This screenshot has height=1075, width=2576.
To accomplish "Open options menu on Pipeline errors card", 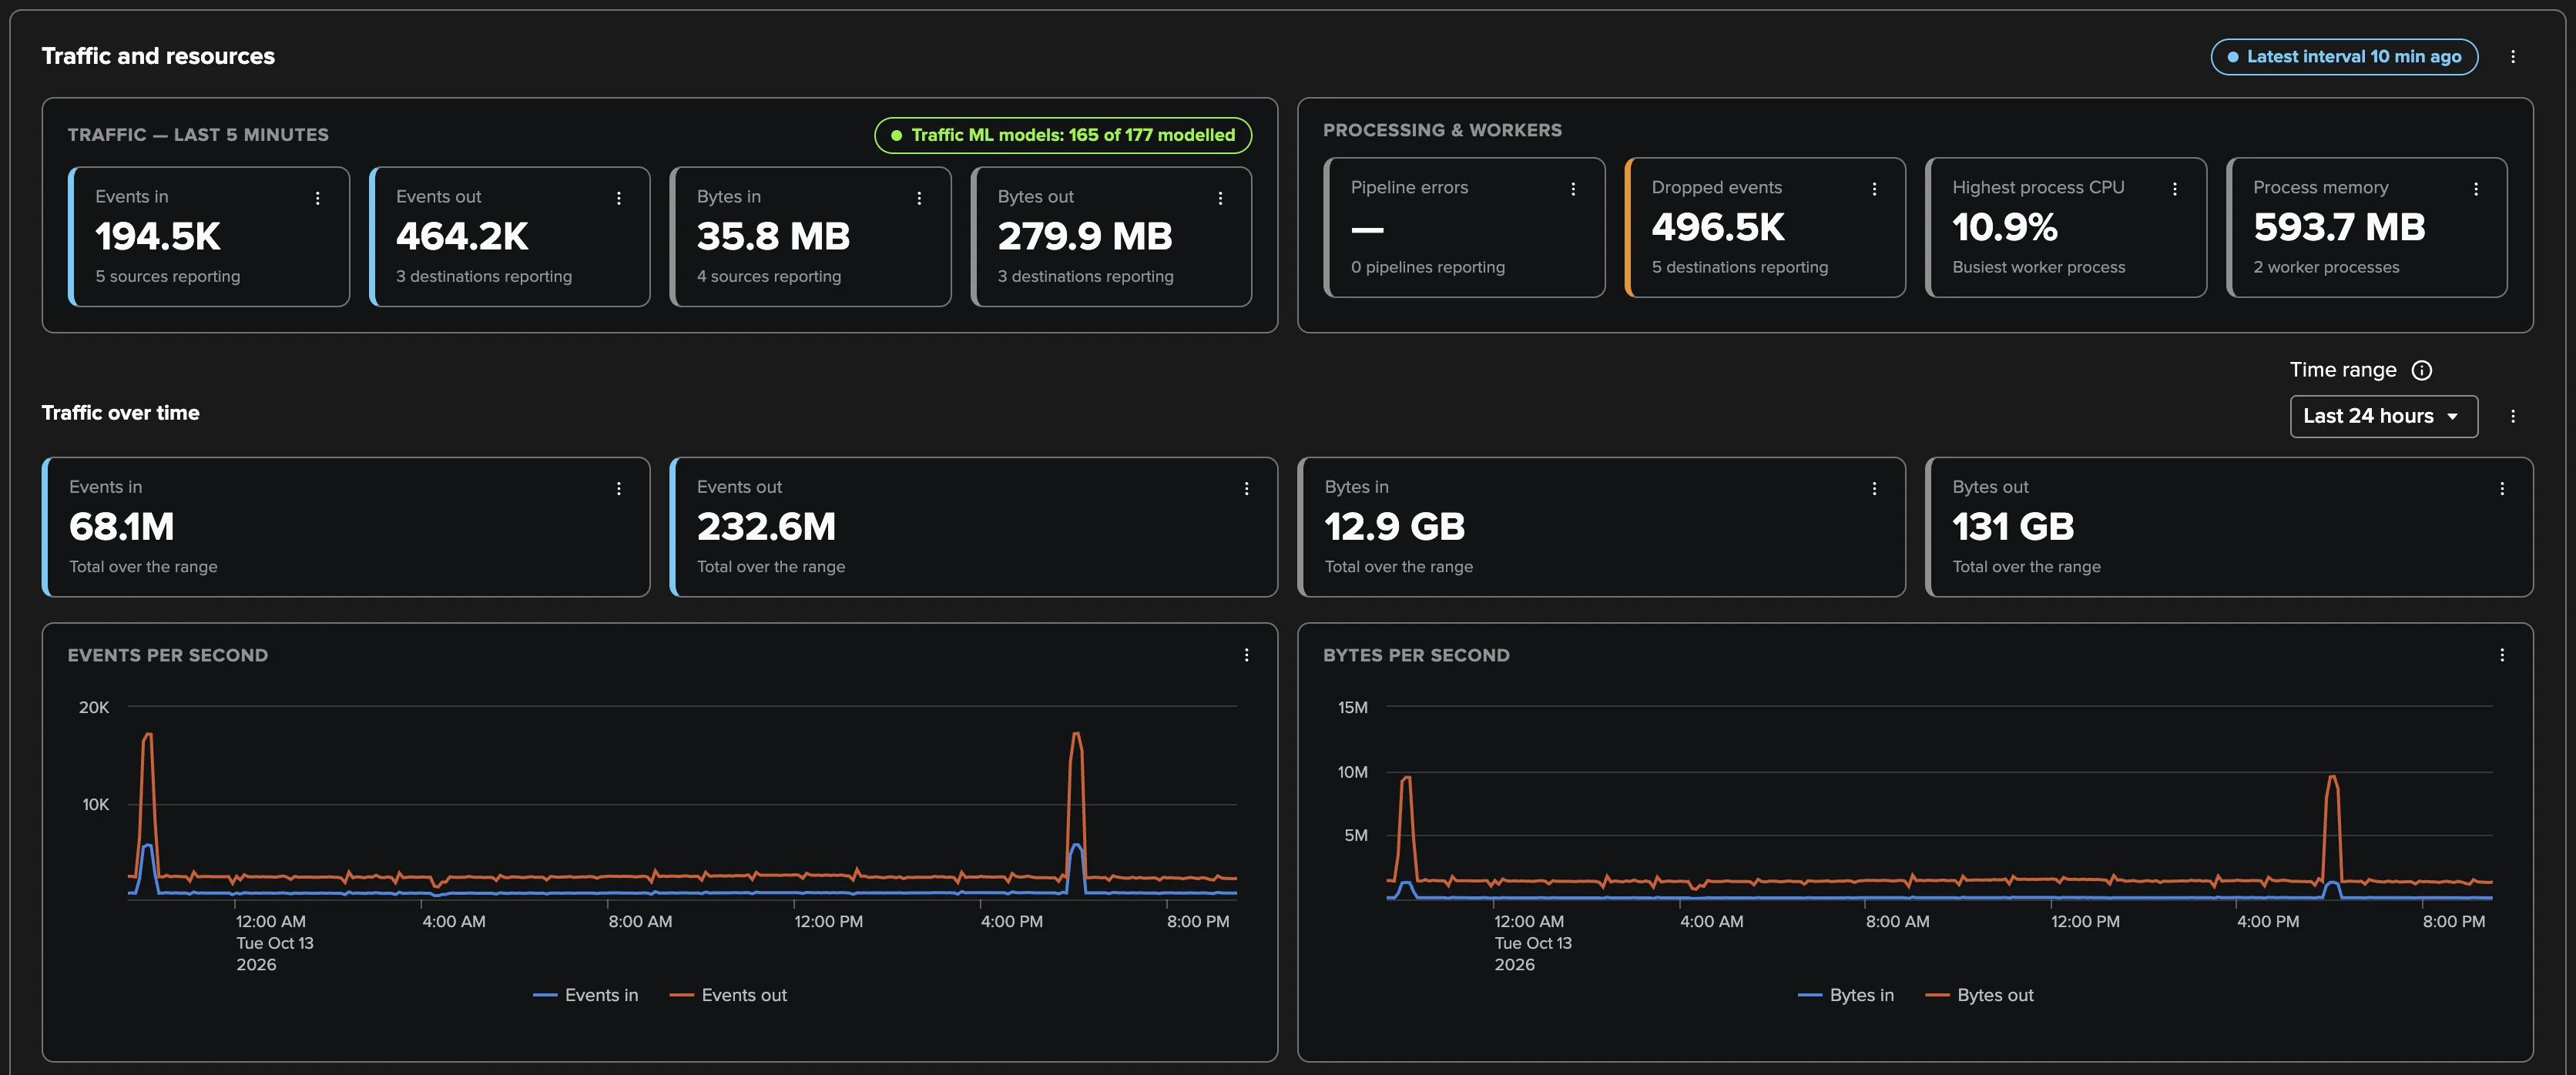I will pos(1573,189).
